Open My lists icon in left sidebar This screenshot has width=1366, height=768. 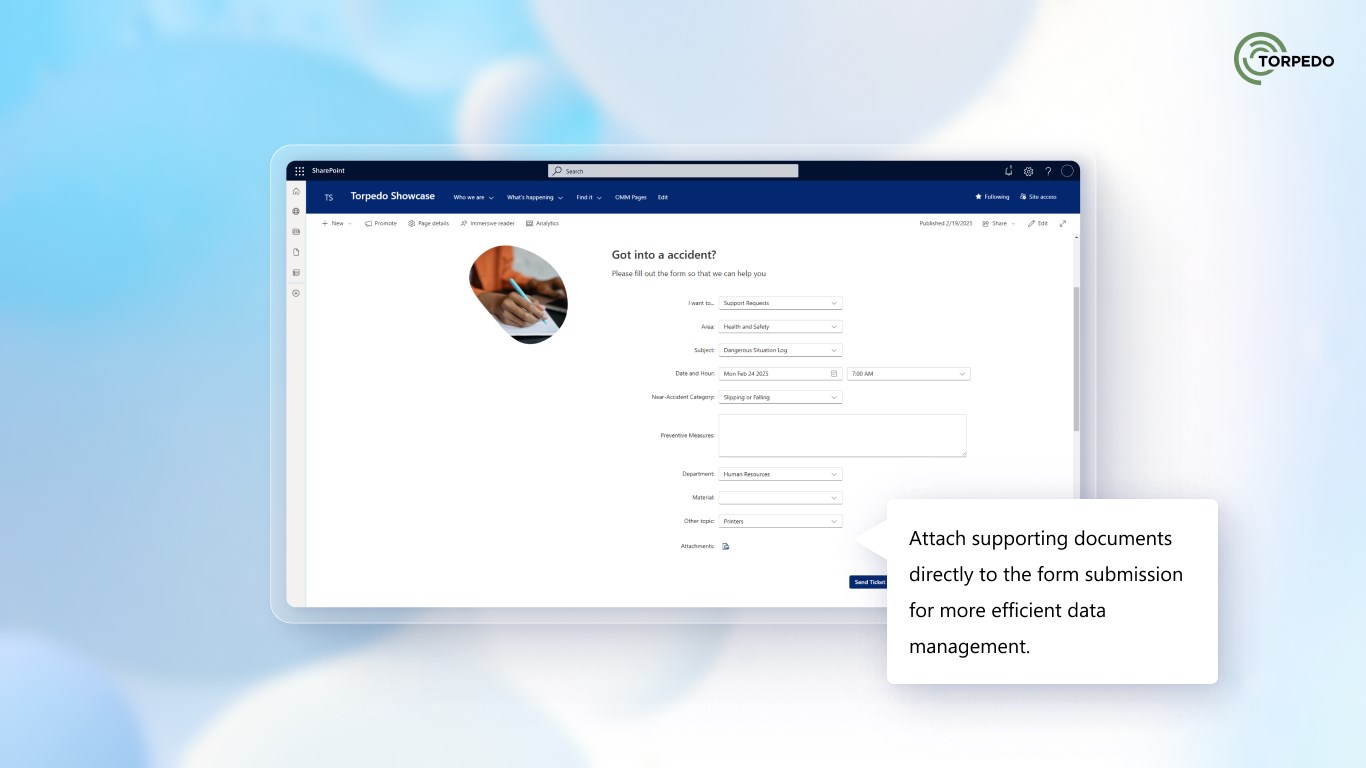click(296, 272)
